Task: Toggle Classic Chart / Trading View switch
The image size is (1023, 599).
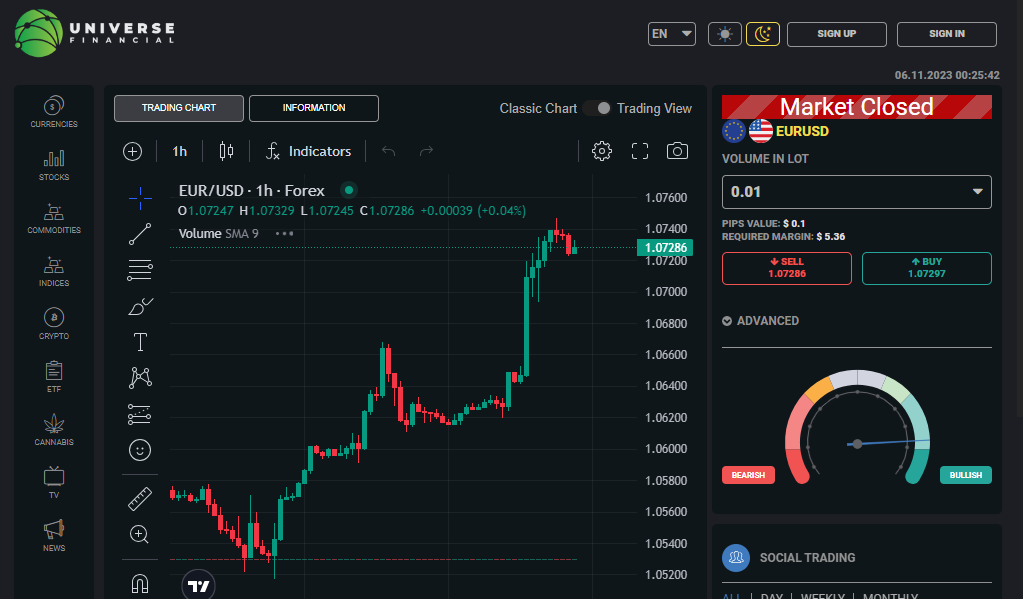Action: [x=597, y=108]
